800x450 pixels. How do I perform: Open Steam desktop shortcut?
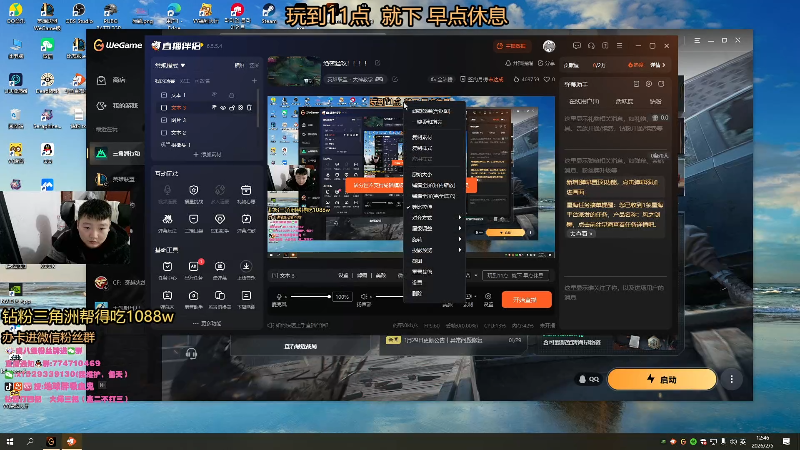click(x=268, y=14)
